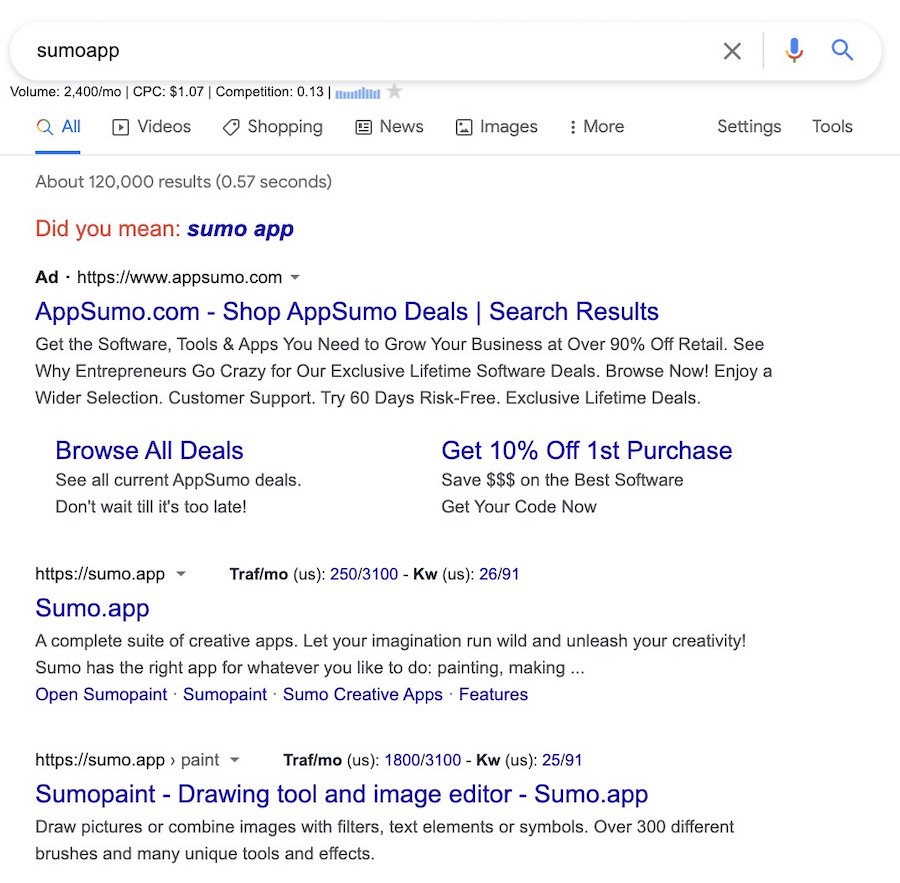Switch to the Shopping tab
This screenshot has width=900, height=883.
pos(273,127)
